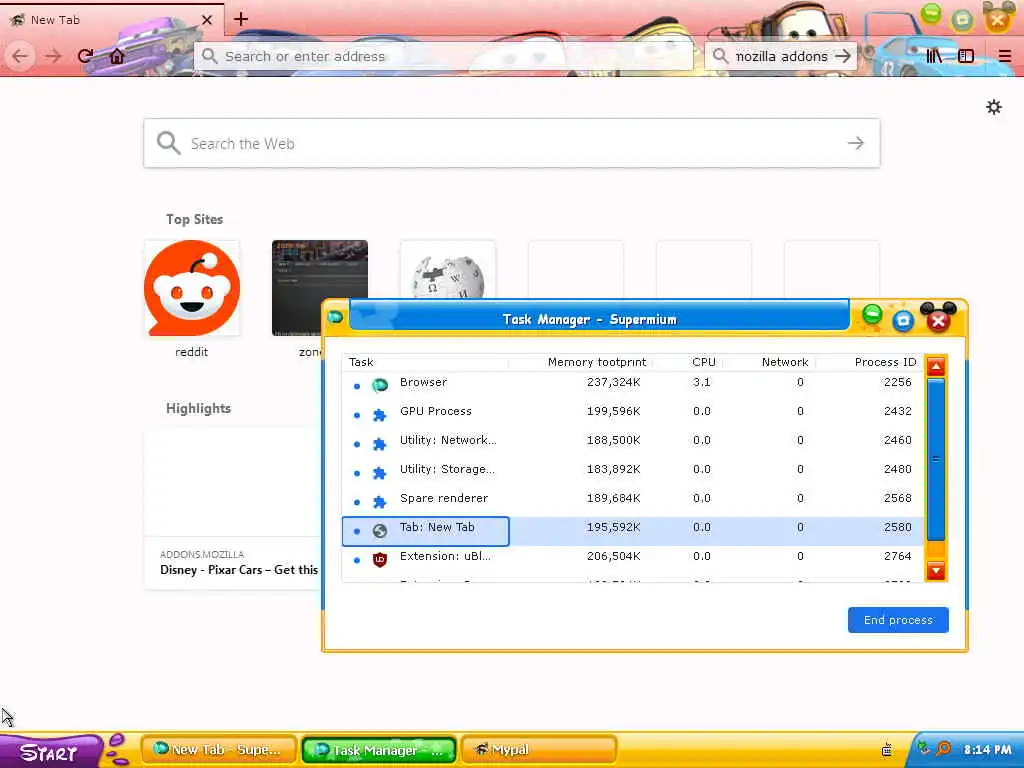Select the Tab: New Tab row
Viewport: 1024px width, 768px height.
[x=632, y=530]
